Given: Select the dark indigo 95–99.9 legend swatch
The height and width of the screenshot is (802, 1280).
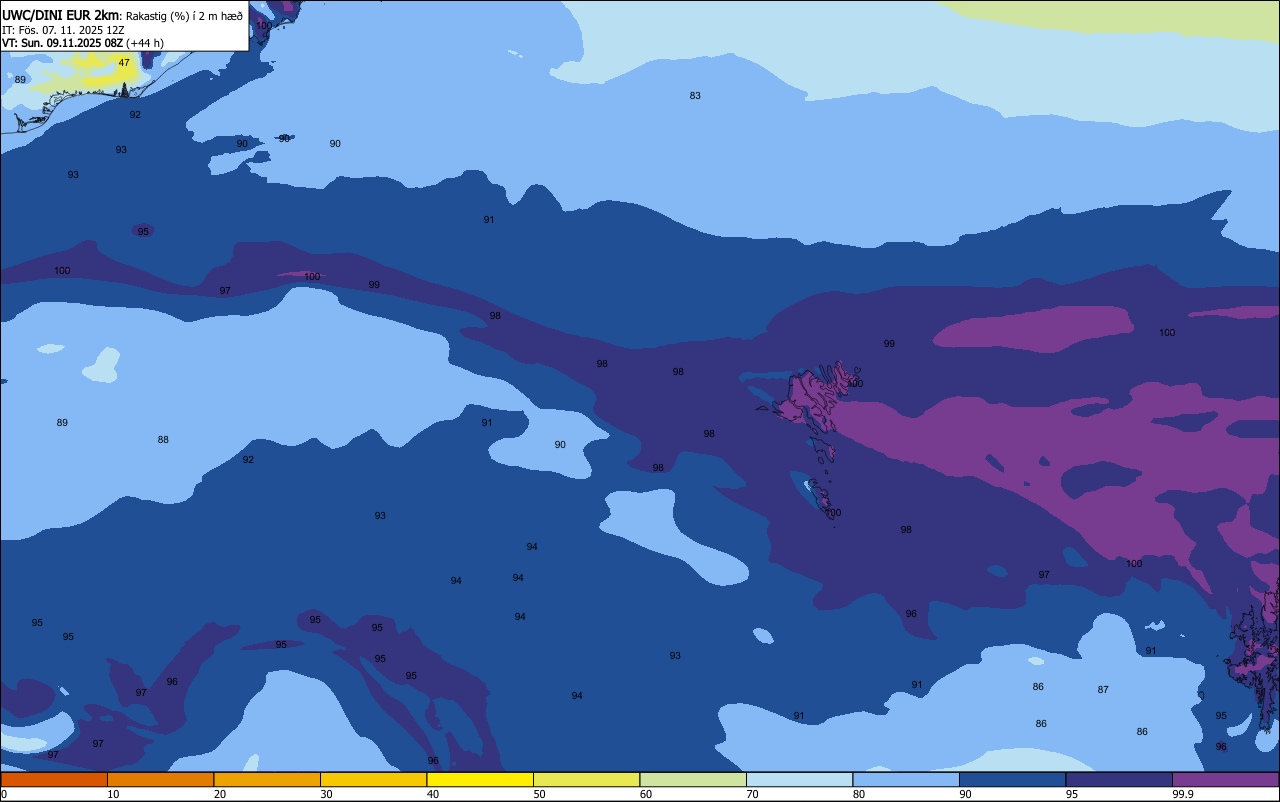Looking at the screenshot, I should (x=1119, y=779).
